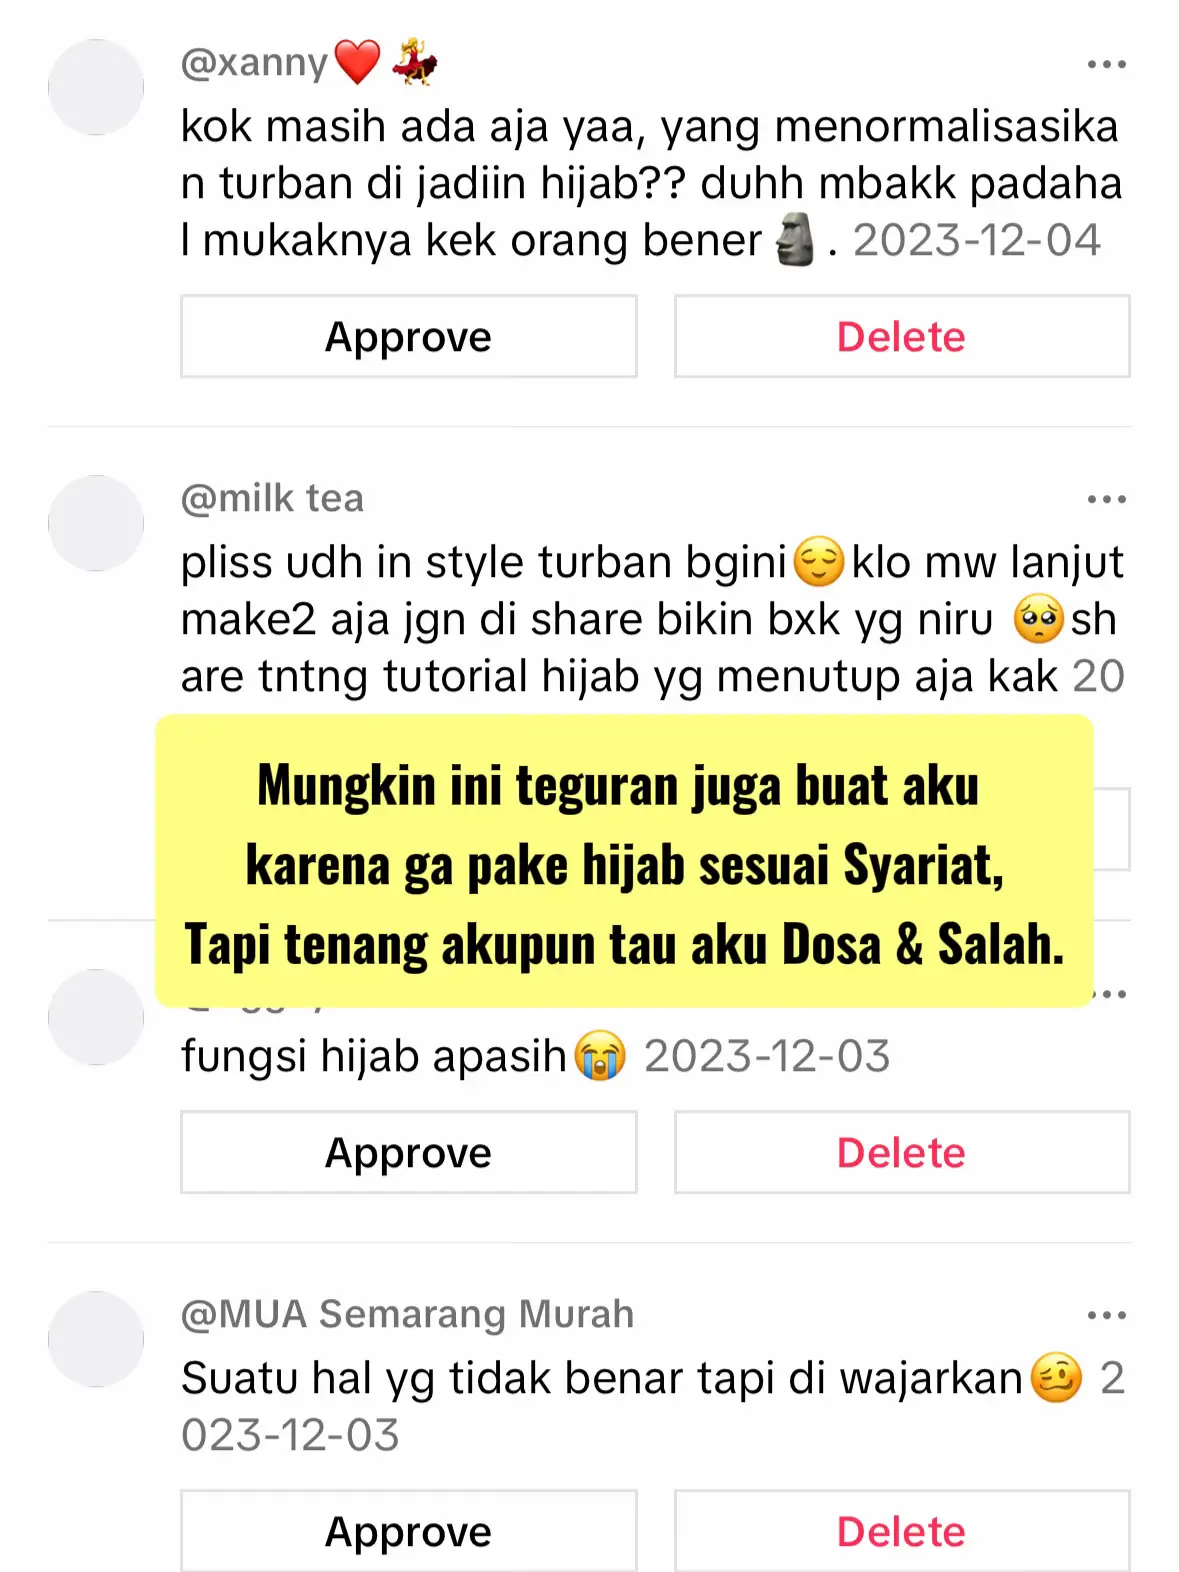Approve the @xanny comment
Image resolution: width=1179 pixels, height=1572 pixels.
pyautogui.click(x=408, y=337)
